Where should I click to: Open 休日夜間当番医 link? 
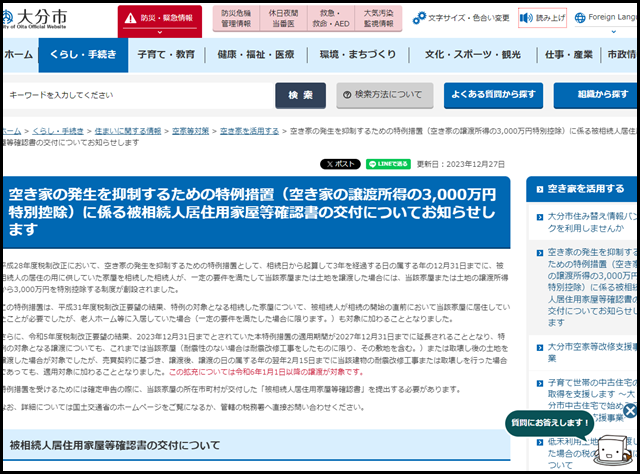click(283, 18)
